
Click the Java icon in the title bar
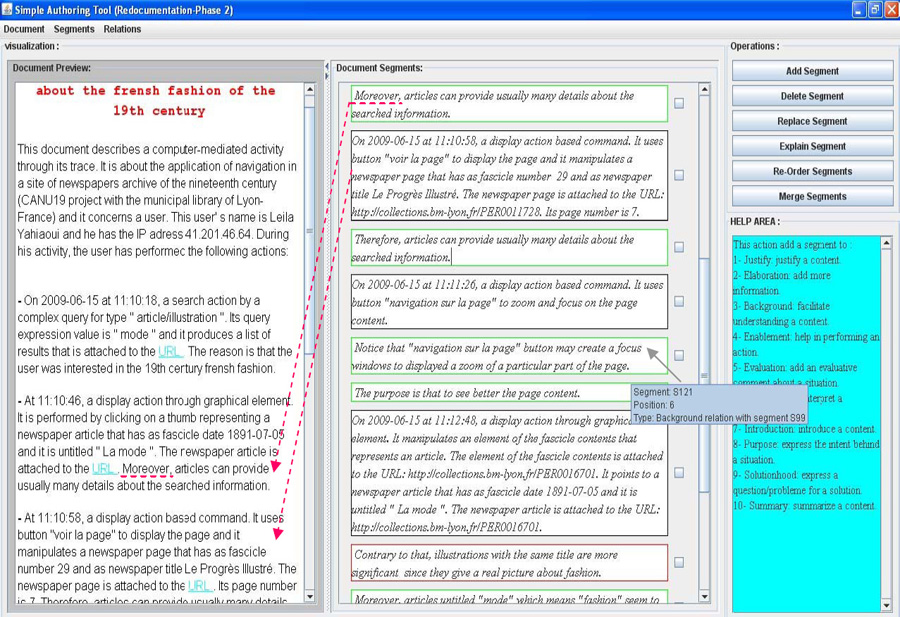pyautogui.click(x=7, y=10)
